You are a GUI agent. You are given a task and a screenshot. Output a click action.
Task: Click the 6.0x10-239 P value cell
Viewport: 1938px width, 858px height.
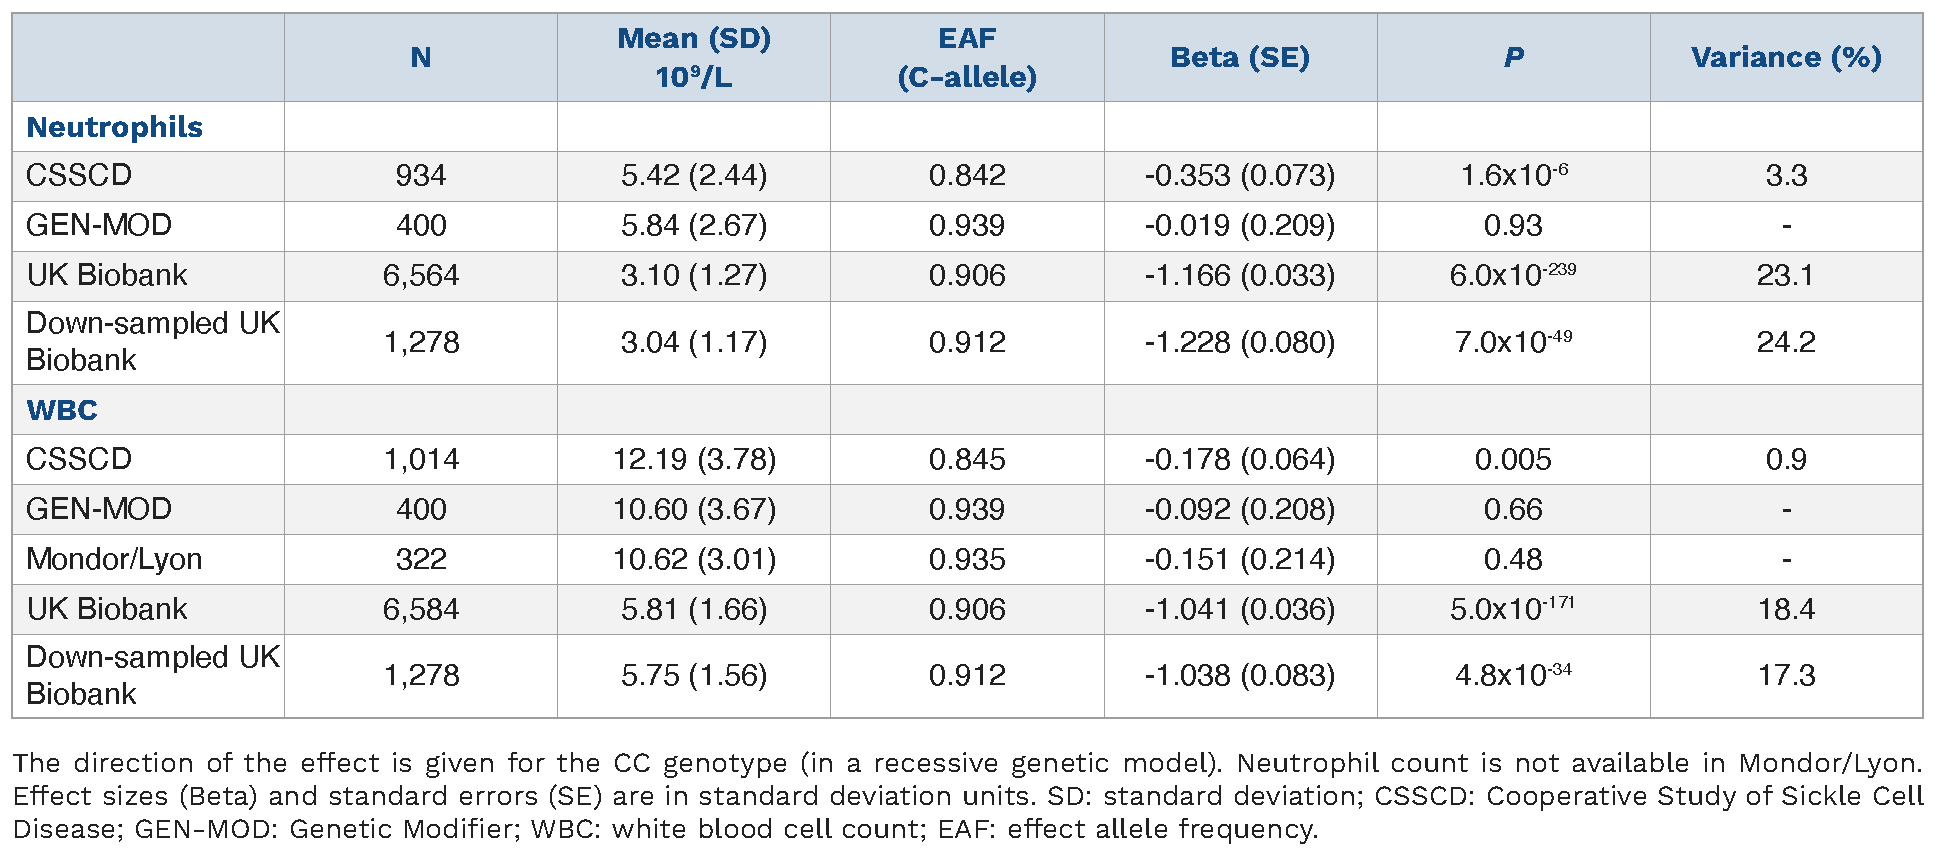click(x=1513, y=276)
